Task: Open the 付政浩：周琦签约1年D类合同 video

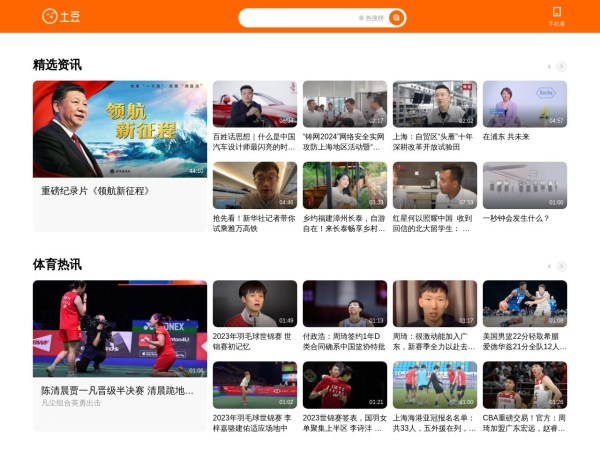Action: click(x=344, y=303)
